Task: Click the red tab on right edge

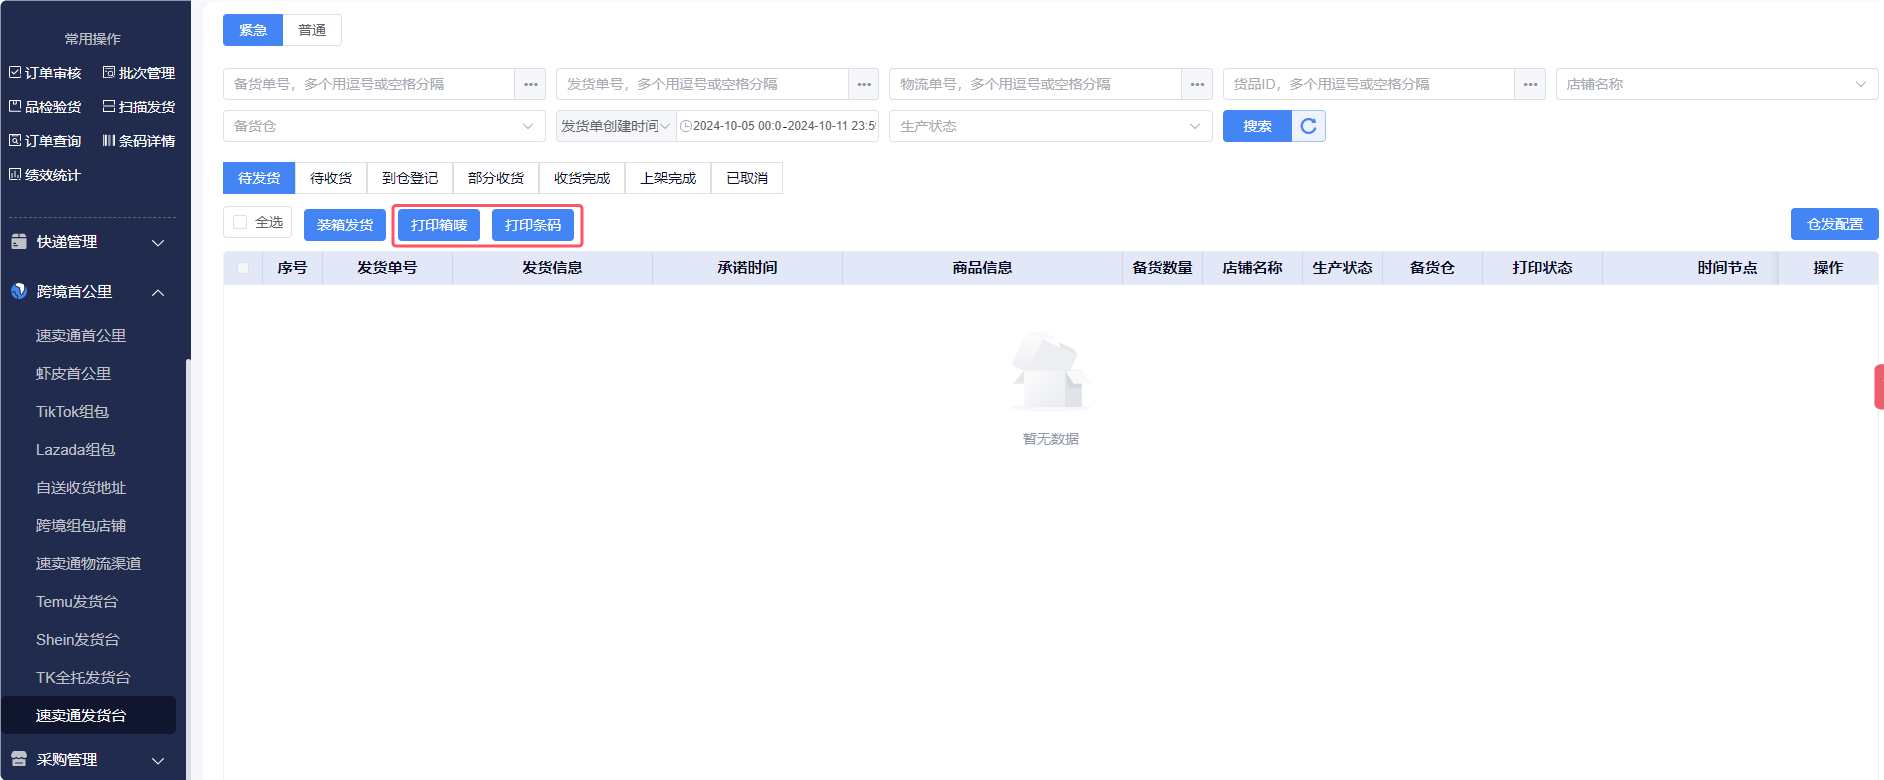Action: (1879, 386)
